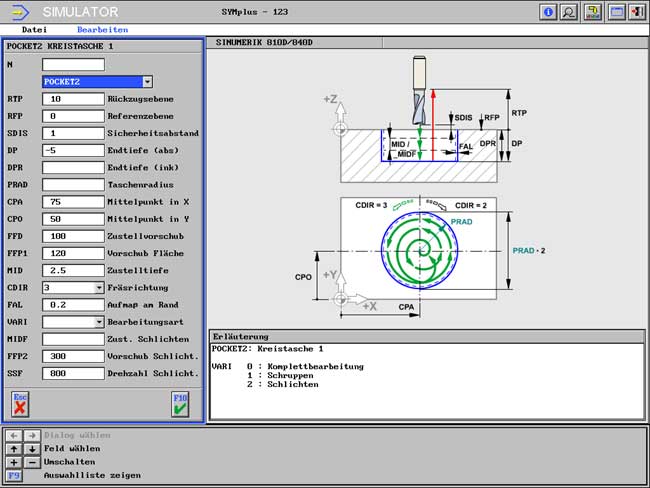Expand the CDIR Fräsrichtung dropdown
This screenshot has height=488, width=650.
[x=98, y=287]
